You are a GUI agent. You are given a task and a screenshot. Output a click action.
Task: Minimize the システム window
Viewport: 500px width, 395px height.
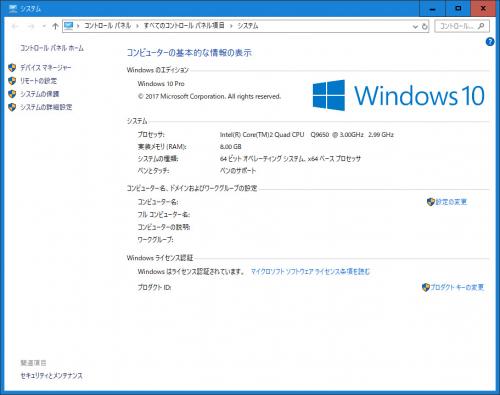point(432,8)
